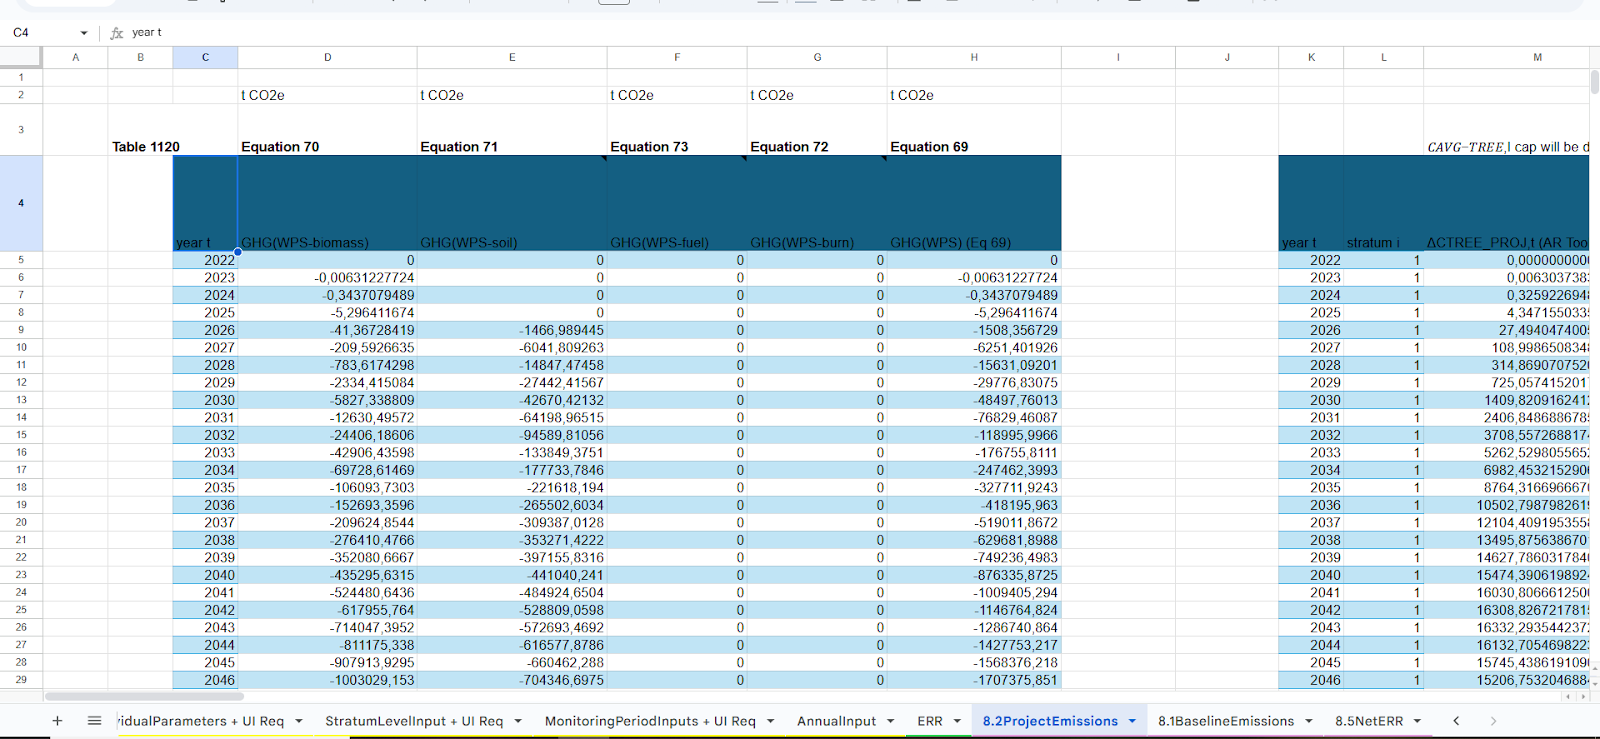
Task: Switch to StratumLevelInput + UI Req tab
Action: coord(413,721)
